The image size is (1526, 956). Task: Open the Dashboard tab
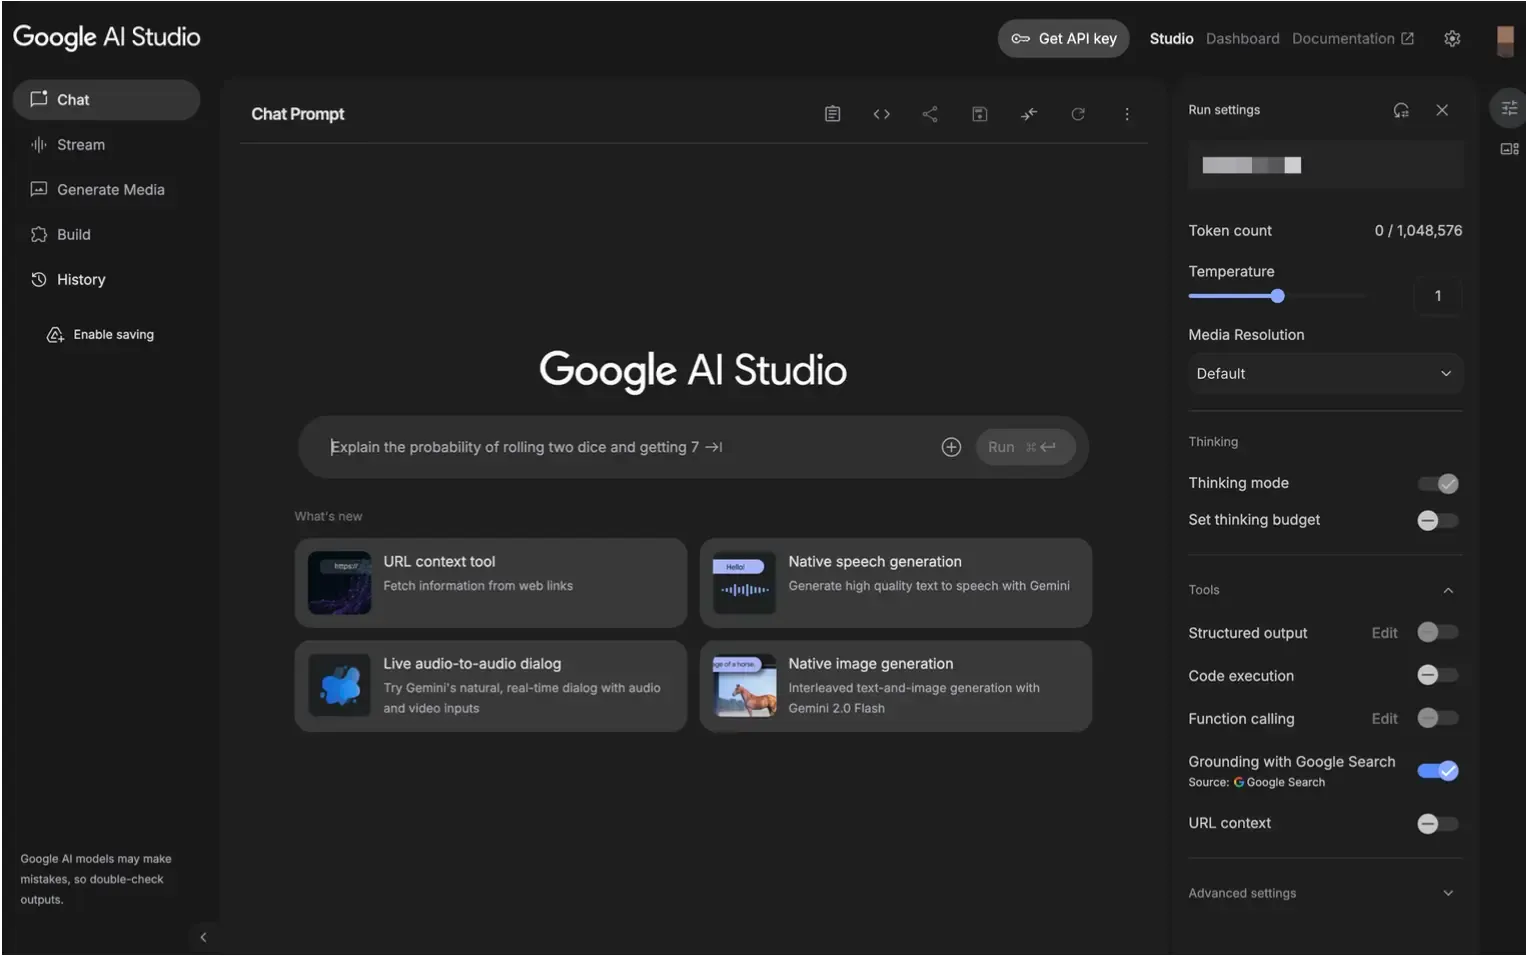coord(1242,38)
